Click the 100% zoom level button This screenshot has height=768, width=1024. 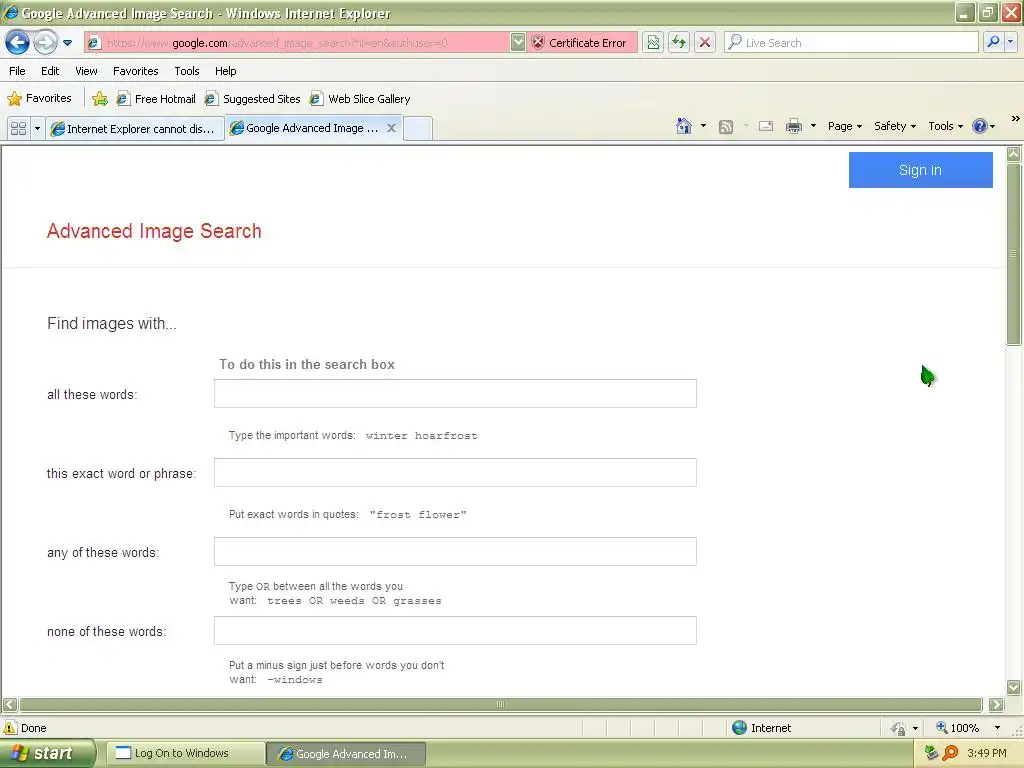pyautogui.click(x=957, y=728)
